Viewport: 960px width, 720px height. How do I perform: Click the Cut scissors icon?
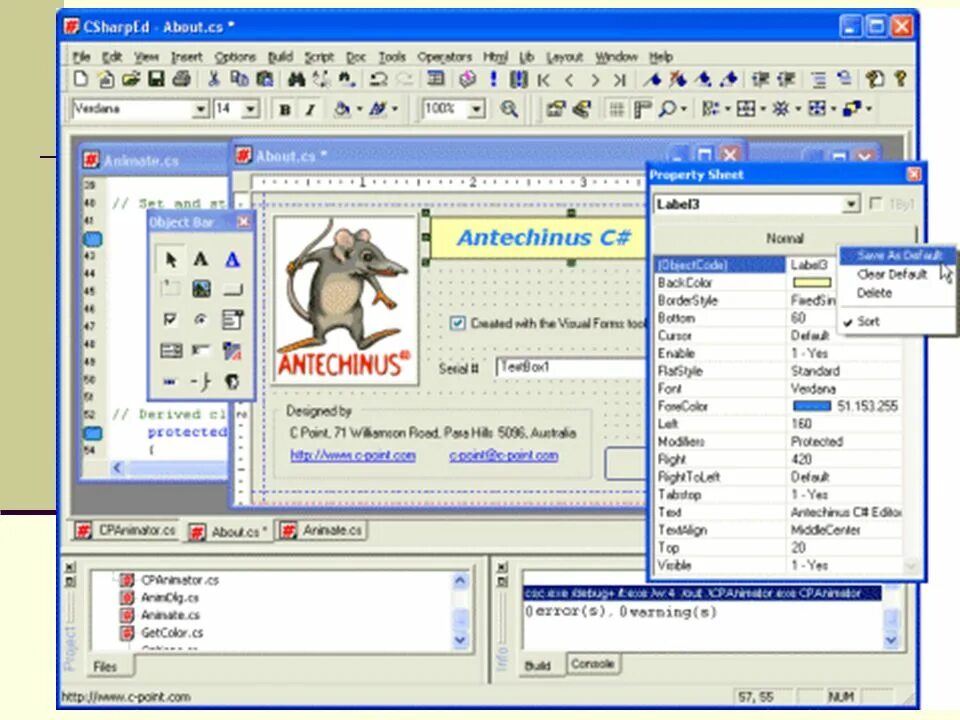coord(214,79)
